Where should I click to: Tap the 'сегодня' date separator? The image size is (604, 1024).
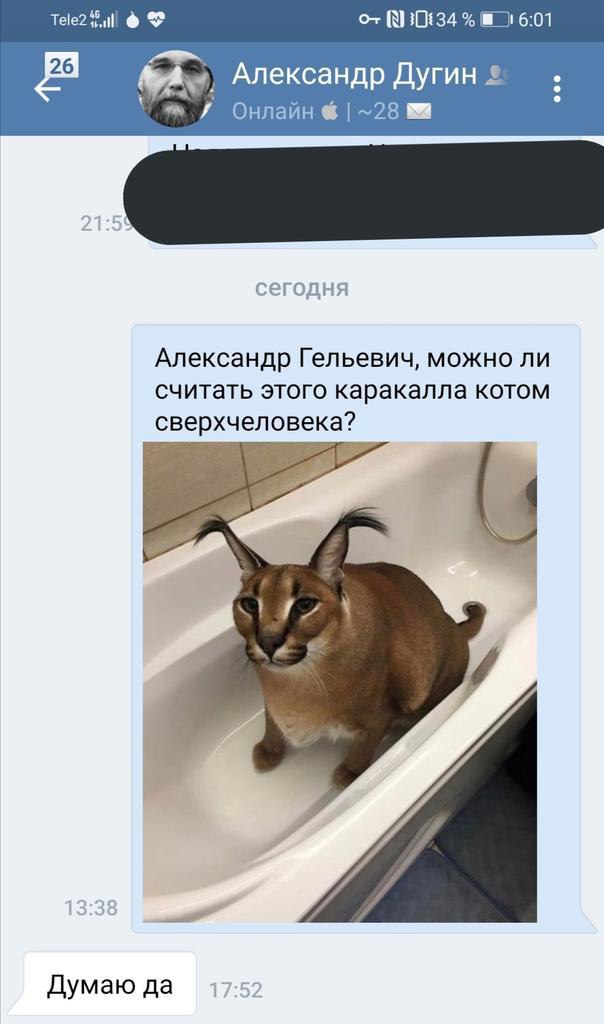(x=302, y=287)
